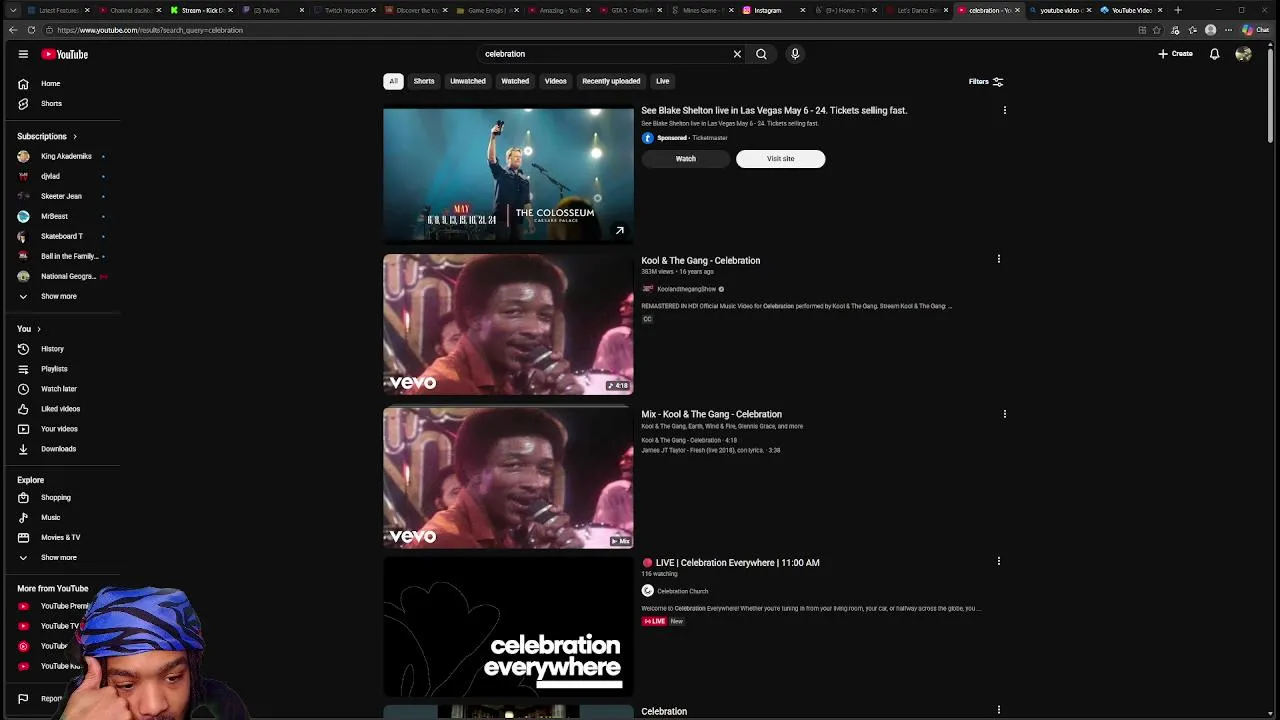The image size is (1280, 720).
Task: Open the Blake Shelton Las Vegas ad thumbnail
Action: (x=508, y=175)
